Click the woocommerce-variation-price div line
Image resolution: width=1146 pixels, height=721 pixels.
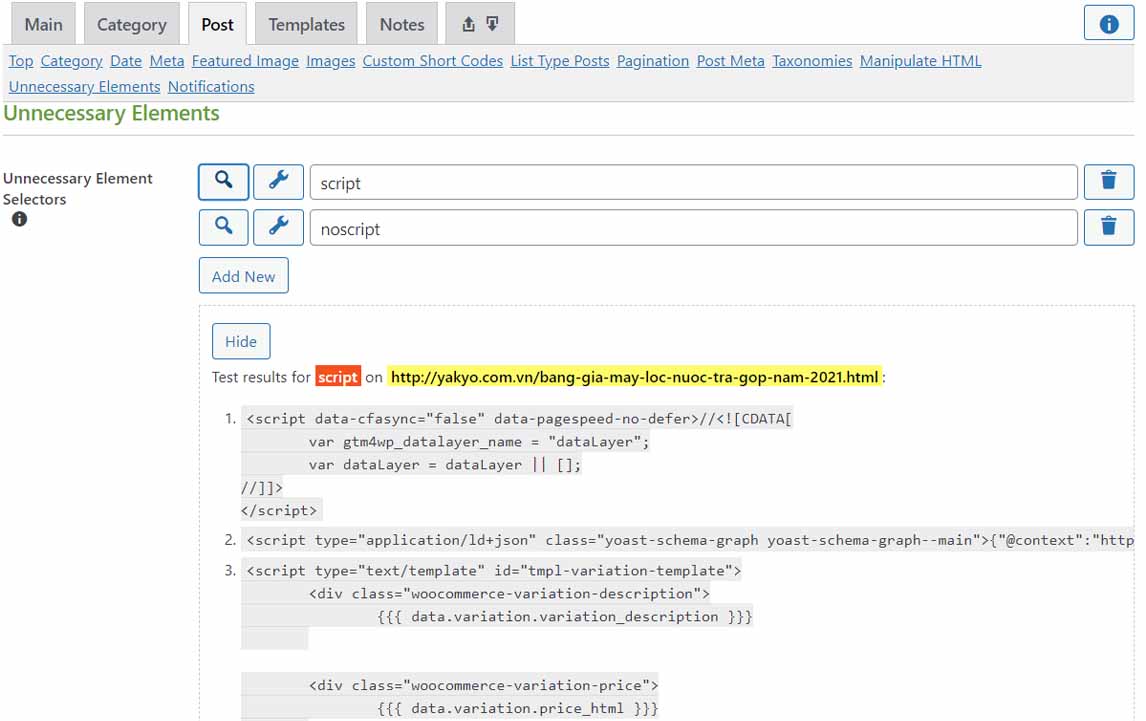483,685
